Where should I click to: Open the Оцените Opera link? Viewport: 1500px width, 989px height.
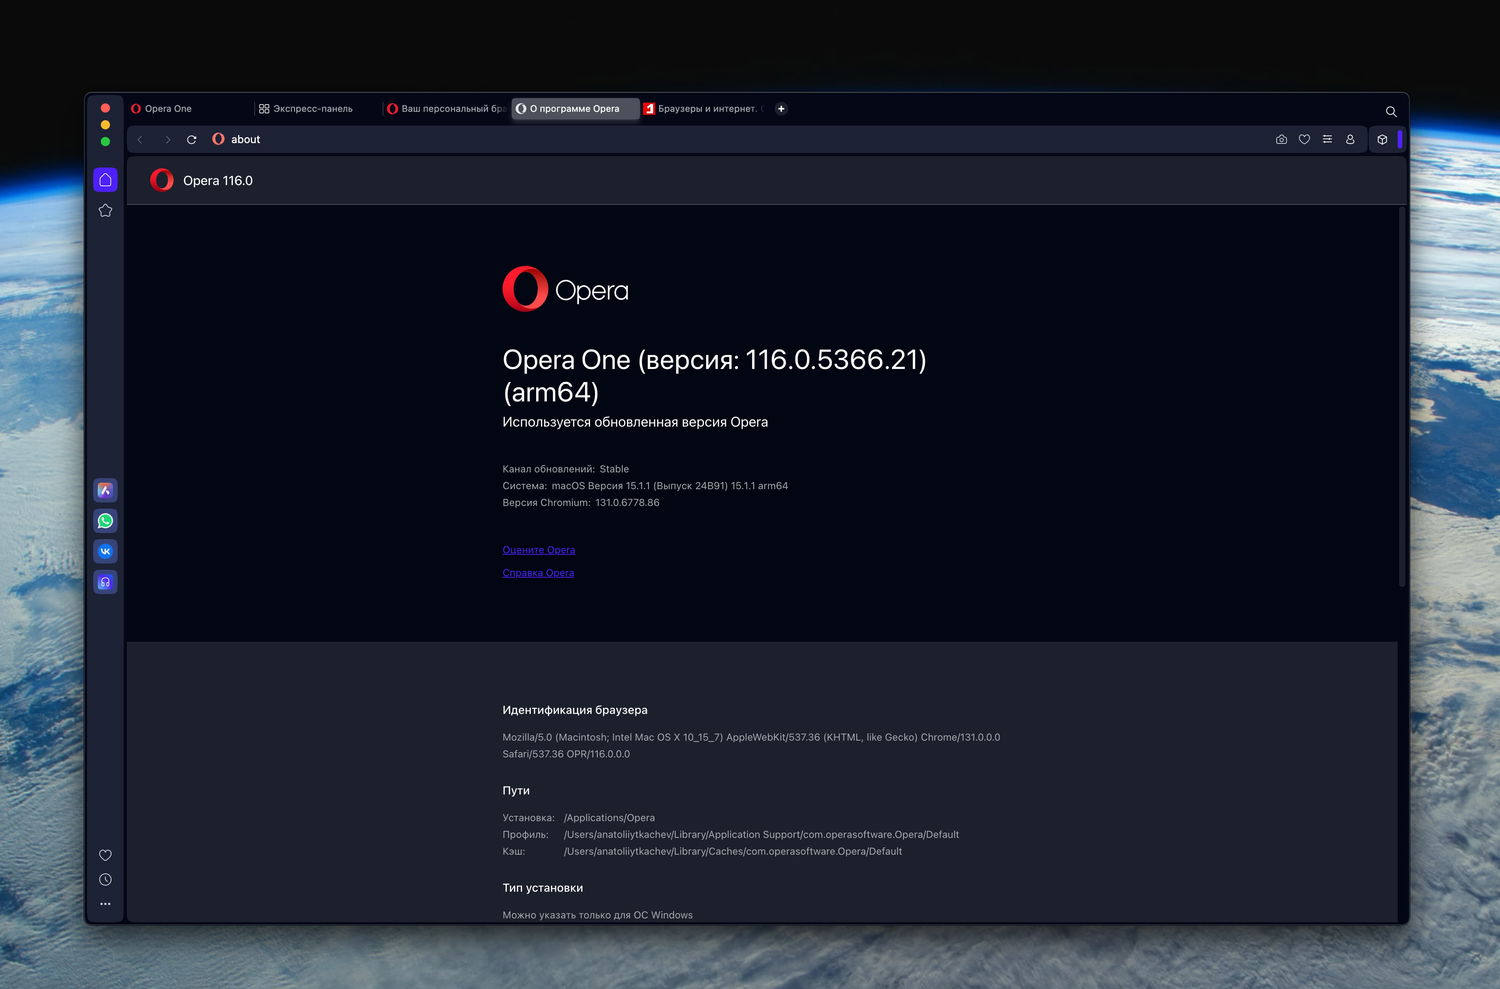(x=539, y=550)
